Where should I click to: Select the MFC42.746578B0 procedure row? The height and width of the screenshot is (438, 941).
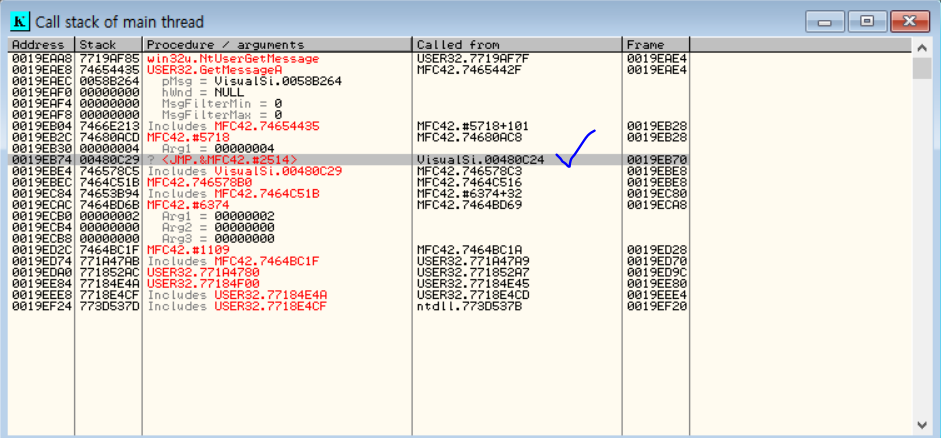pyautogui.click(x=460, y=182)
